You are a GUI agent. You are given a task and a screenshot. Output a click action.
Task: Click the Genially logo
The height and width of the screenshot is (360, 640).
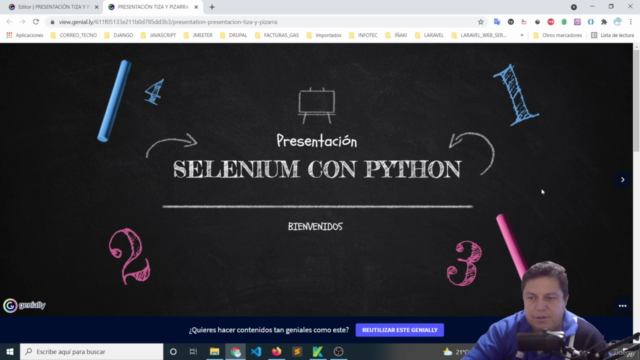[24, 305]
